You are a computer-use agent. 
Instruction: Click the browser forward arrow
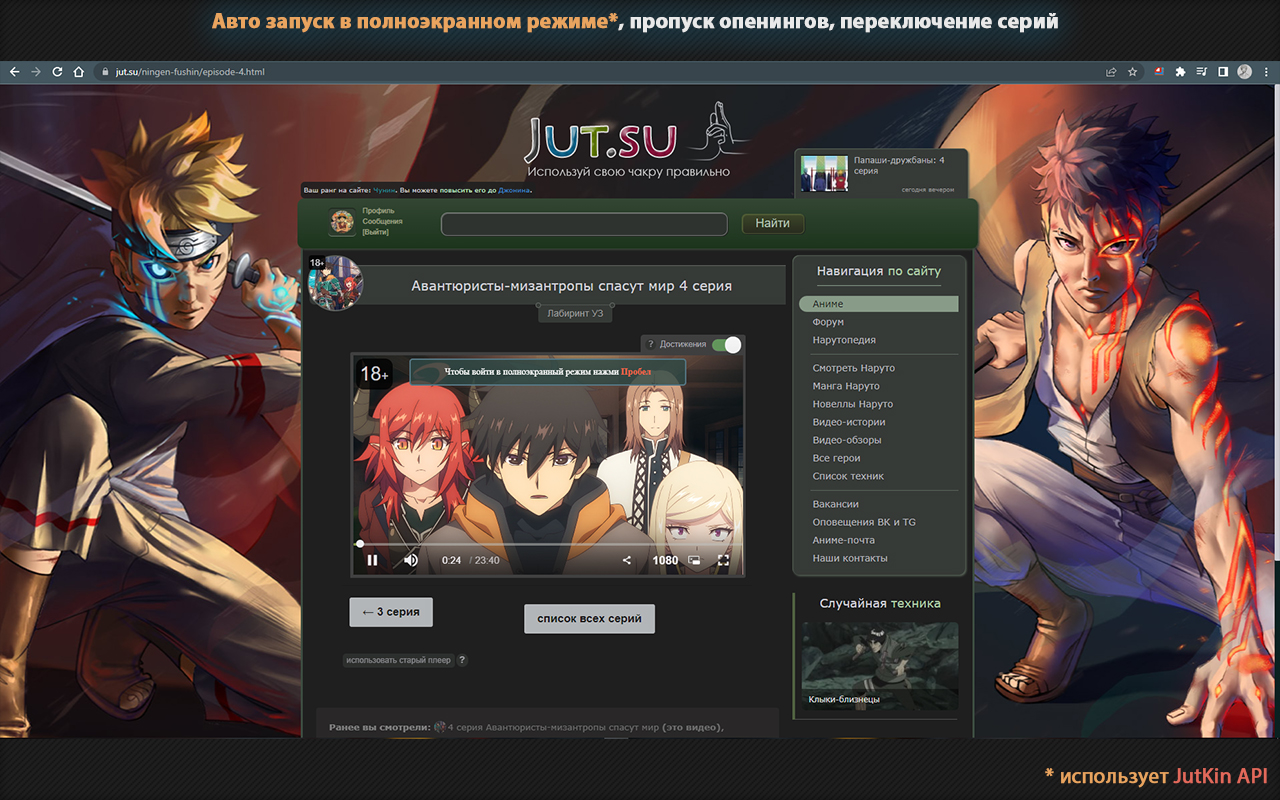pos(36,72)
